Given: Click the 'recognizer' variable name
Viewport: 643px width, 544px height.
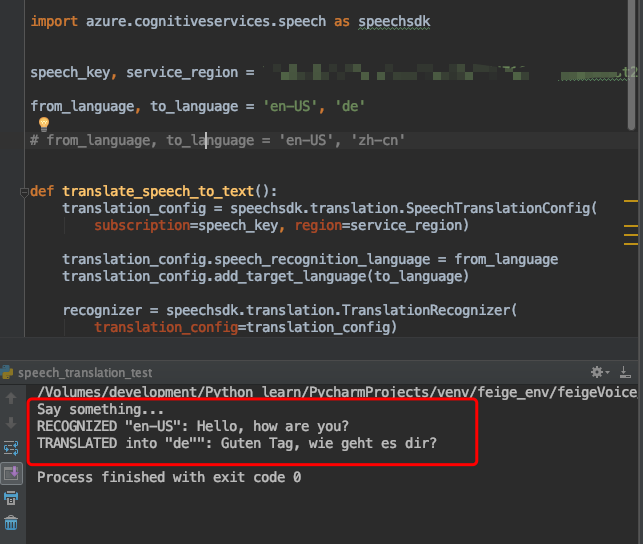Looking at the screenshot, I should click(x=102, y=310).
